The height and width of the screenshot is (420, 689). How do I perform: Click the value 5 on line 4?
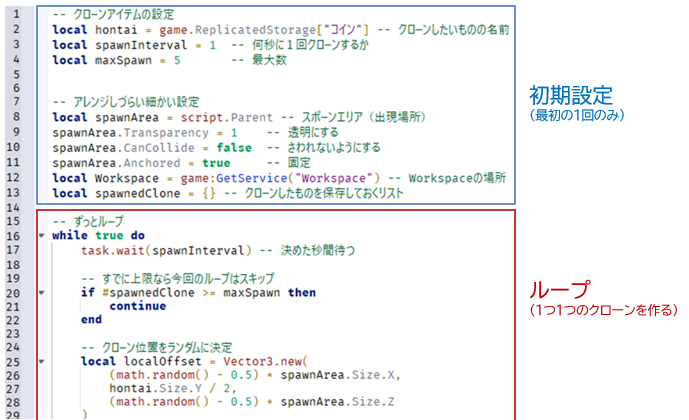pyautogui.click(x=177, y=60)
